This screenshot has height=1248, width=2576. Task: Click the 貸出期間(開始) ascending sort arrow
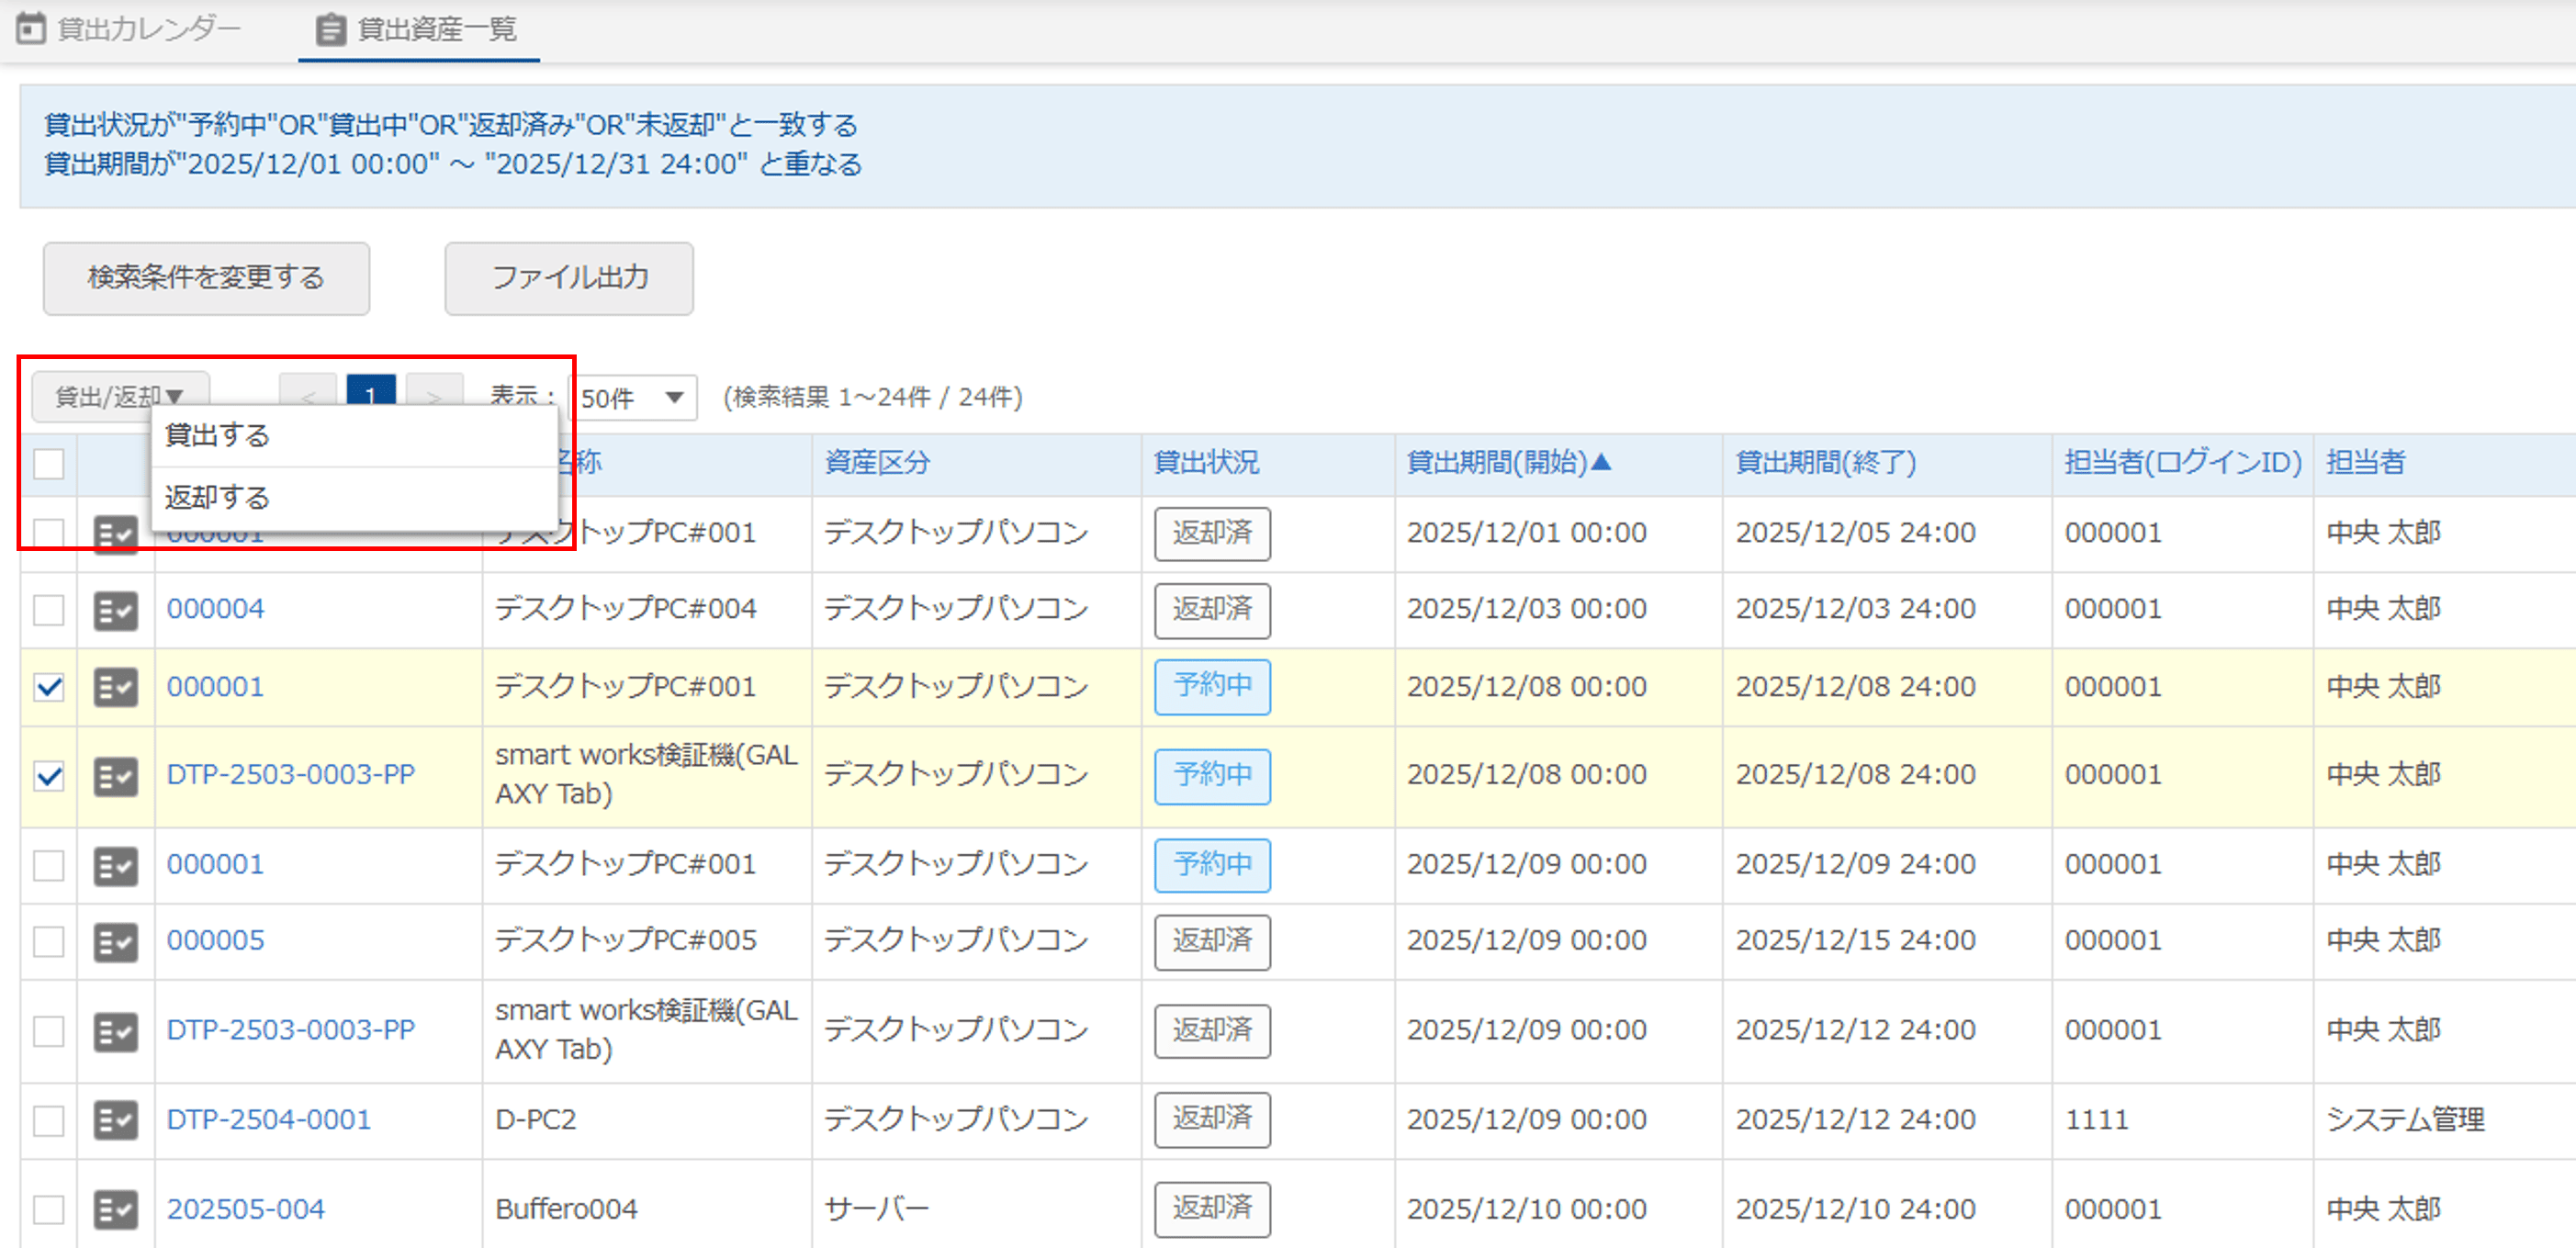coord(1602,462)
